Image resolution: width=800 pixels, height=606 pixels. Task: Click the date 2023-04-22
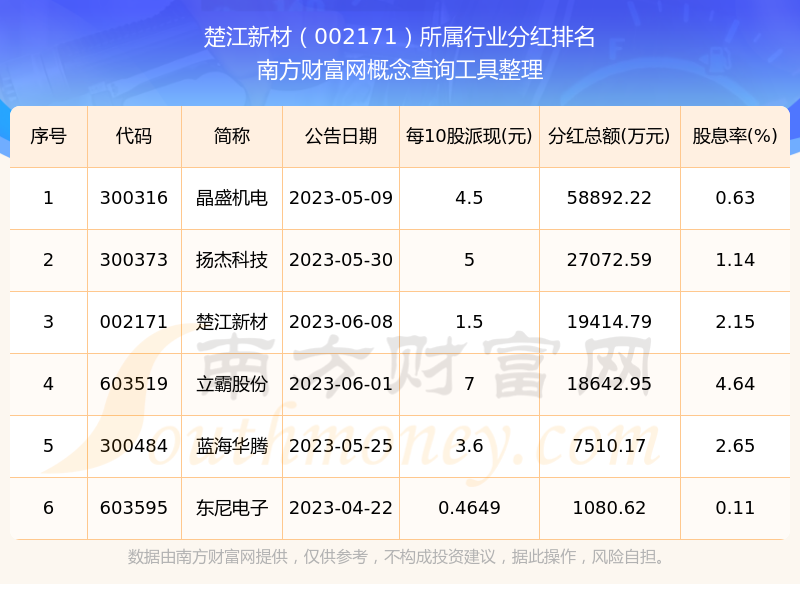tap(341, 508)
